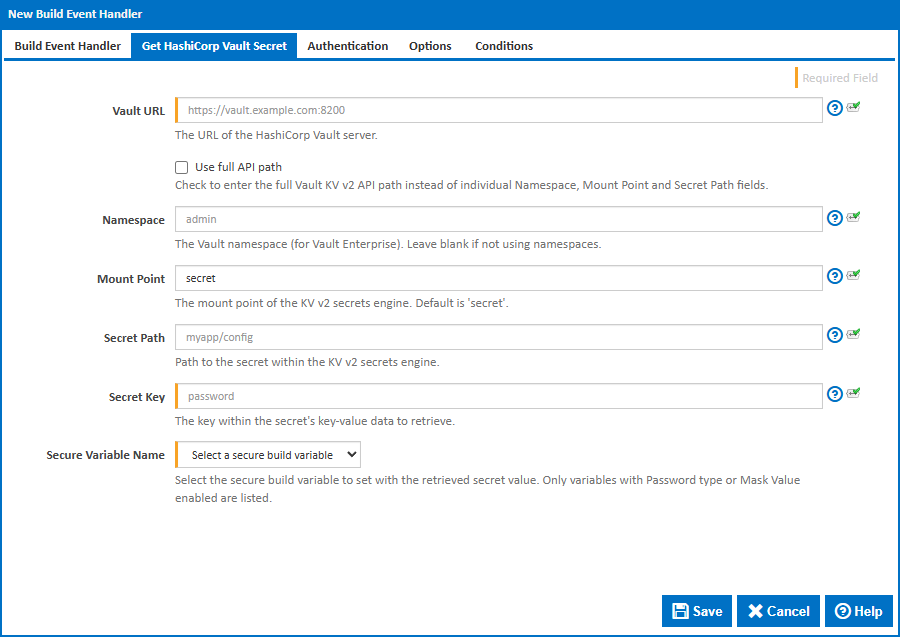Click the Cancel button
This screenshot has height=637, width=900.
coord(778,611)
